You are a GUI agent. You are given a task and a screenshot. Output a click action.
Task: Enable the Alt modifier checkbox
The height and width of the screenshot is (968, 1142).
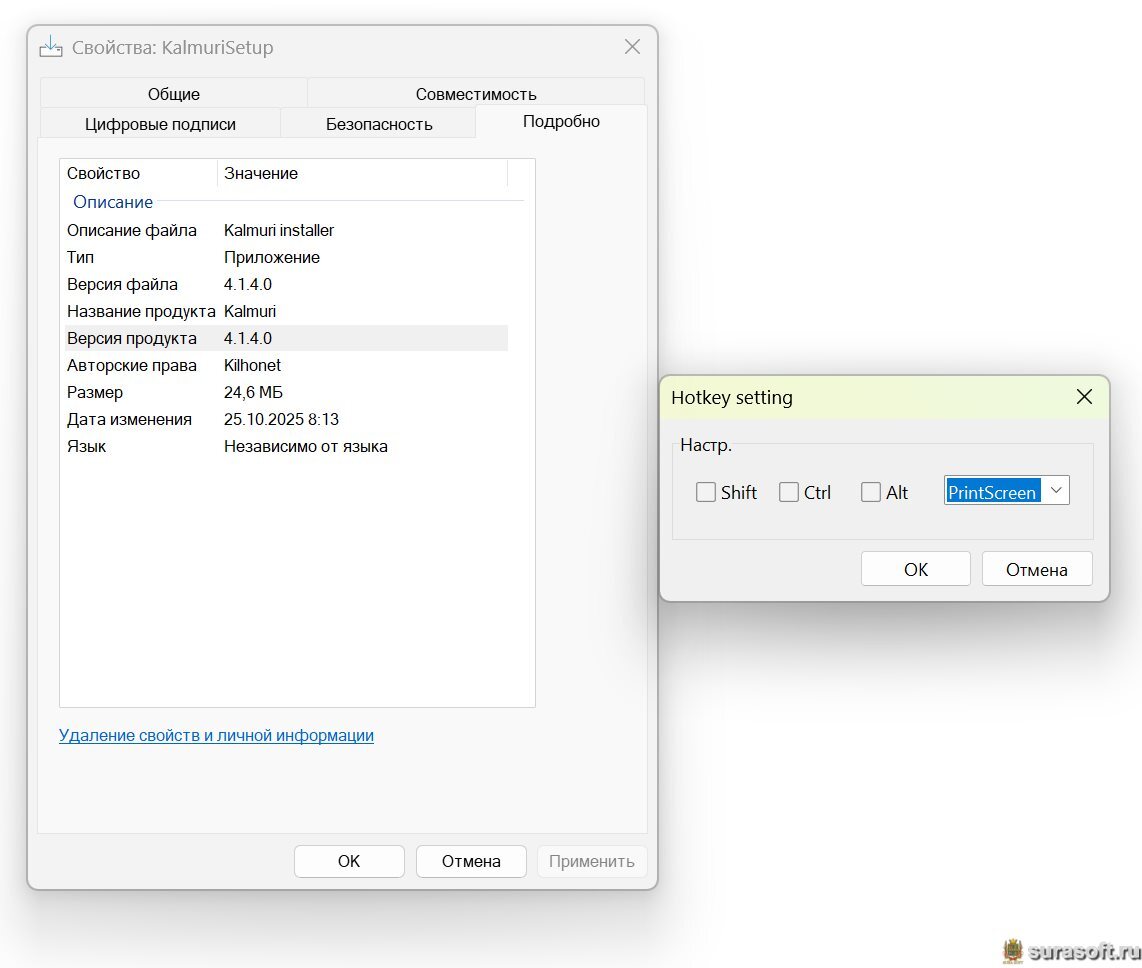tap(871, 492)
